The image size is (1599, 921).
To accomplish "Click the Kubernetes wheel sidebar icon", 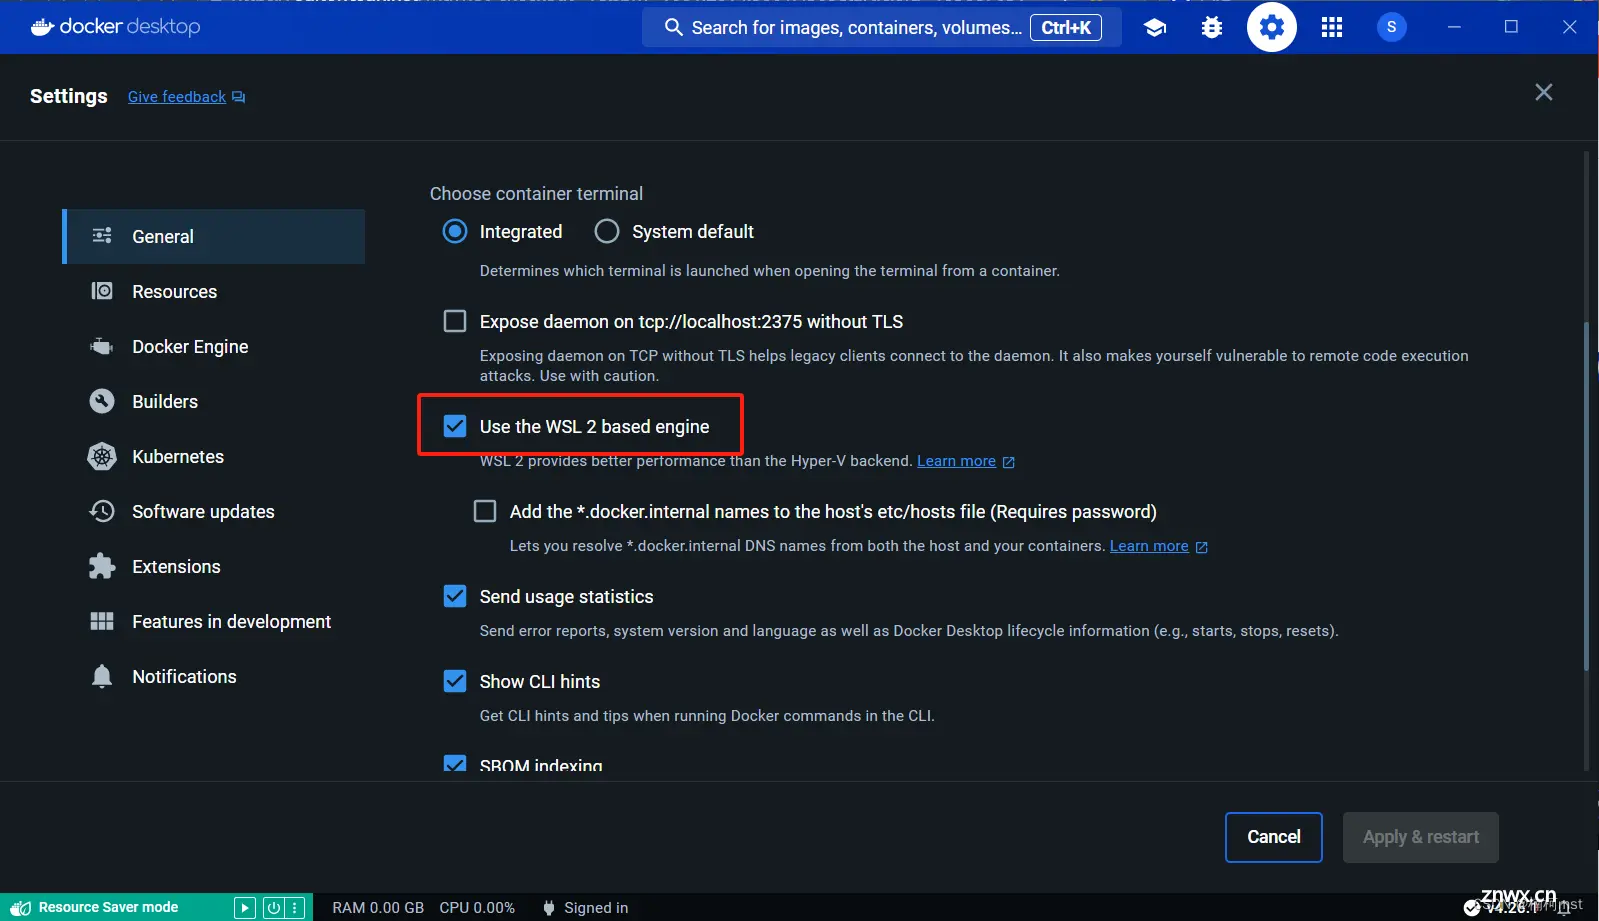I will [102, 456].
